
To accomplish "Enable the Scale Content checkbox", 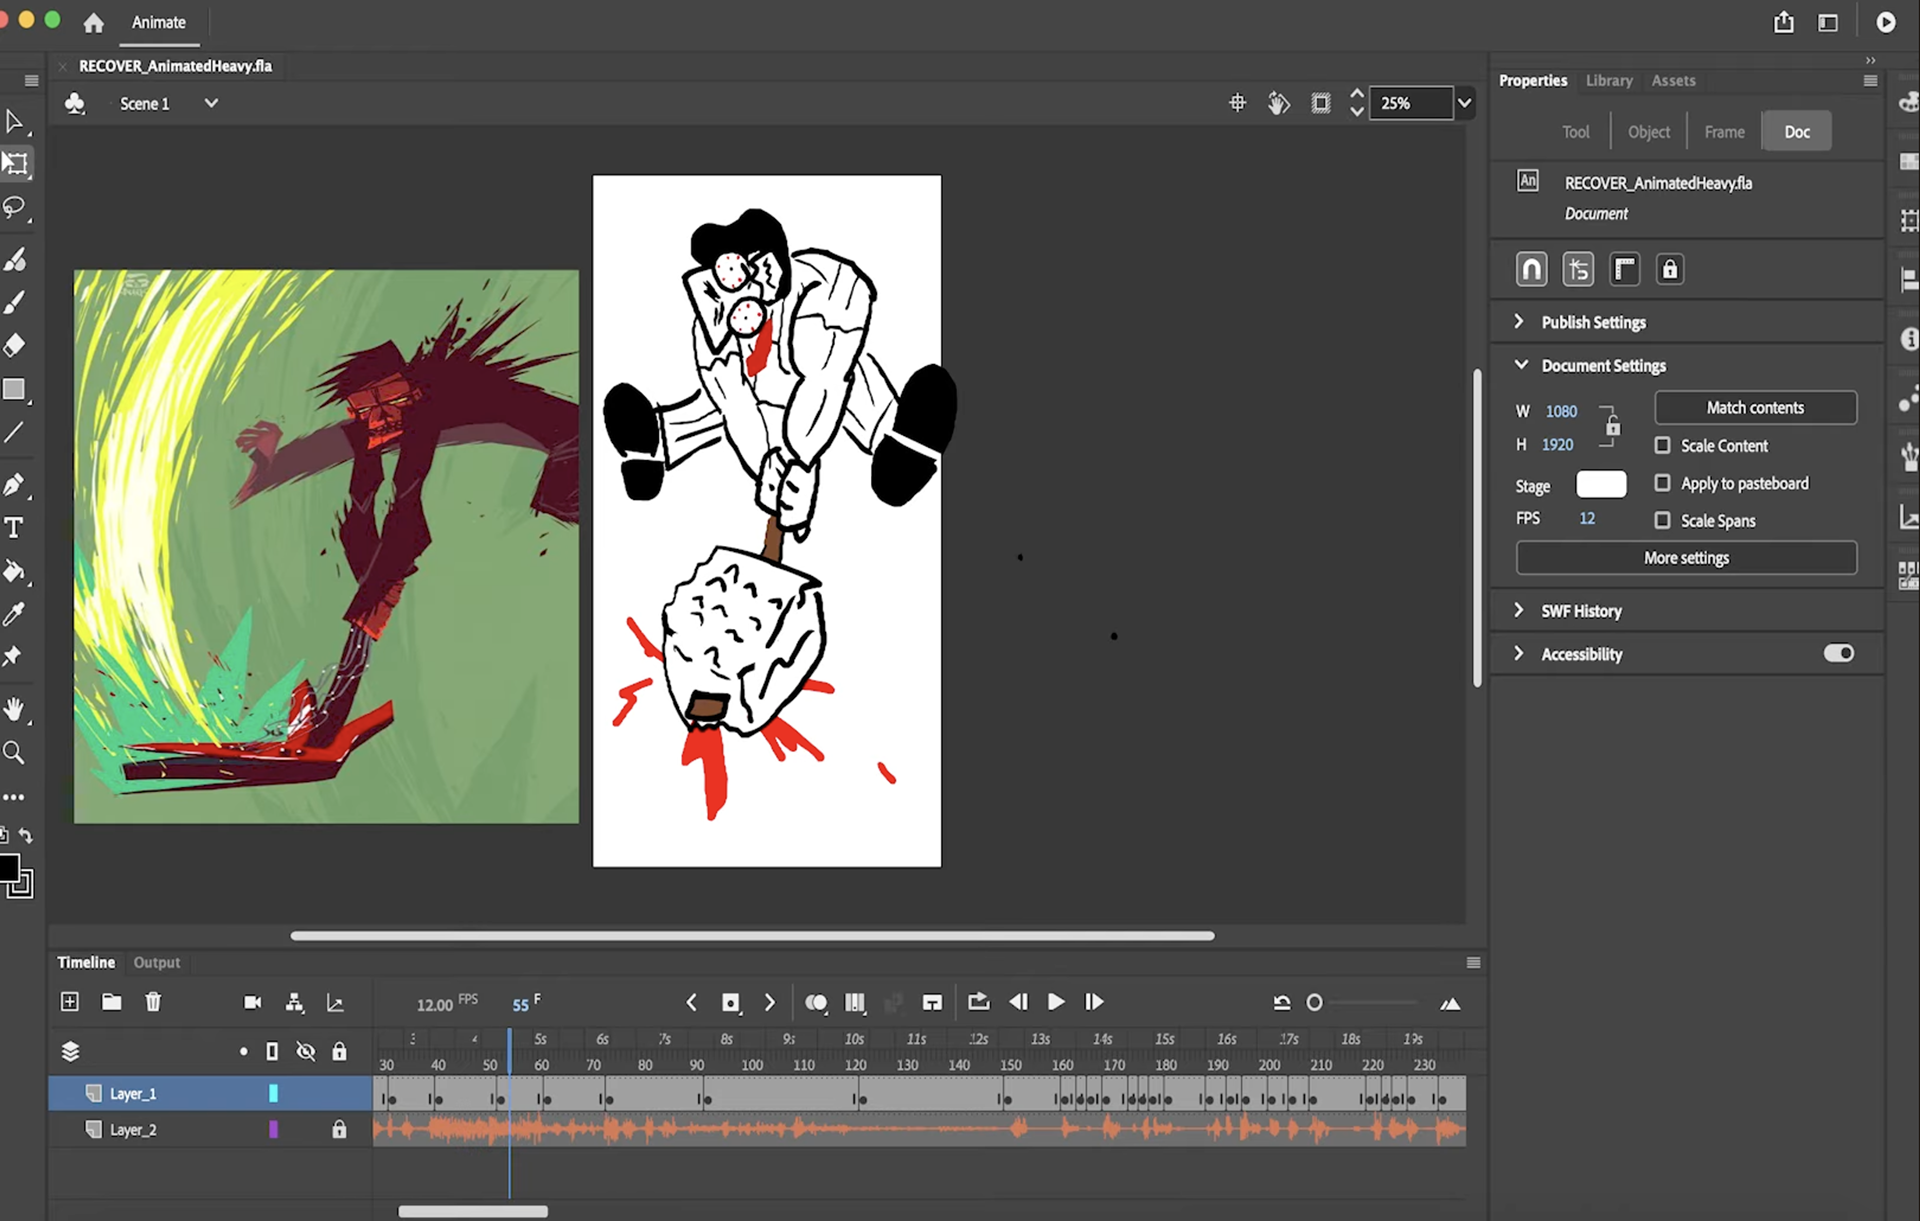I will (1662, 445).
